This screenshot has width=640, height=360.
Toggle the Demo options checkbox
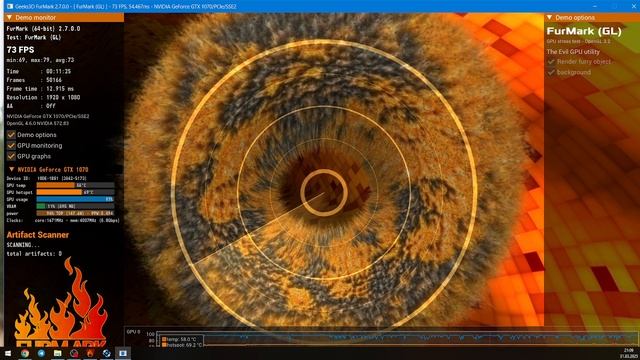[11, 135]
